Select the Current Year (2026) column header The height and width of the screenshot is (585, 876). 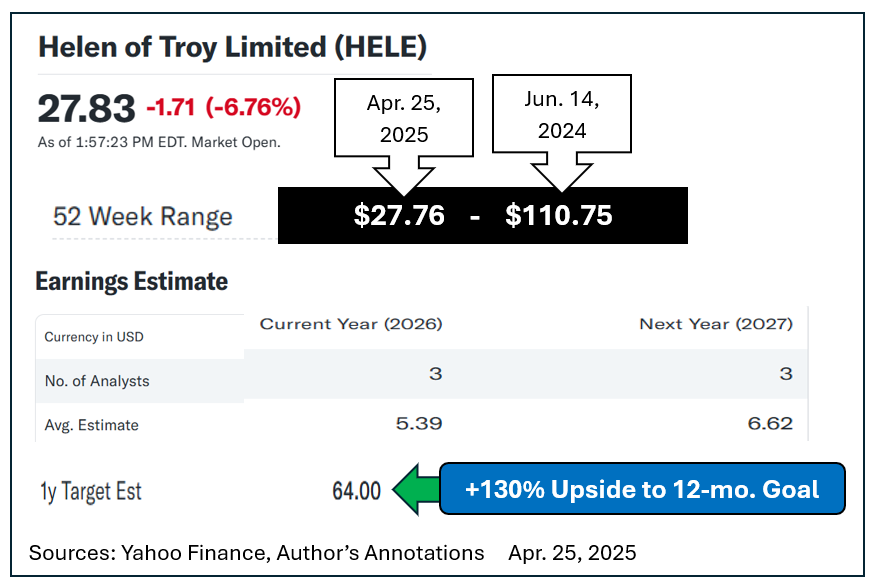tap(351, 324)
